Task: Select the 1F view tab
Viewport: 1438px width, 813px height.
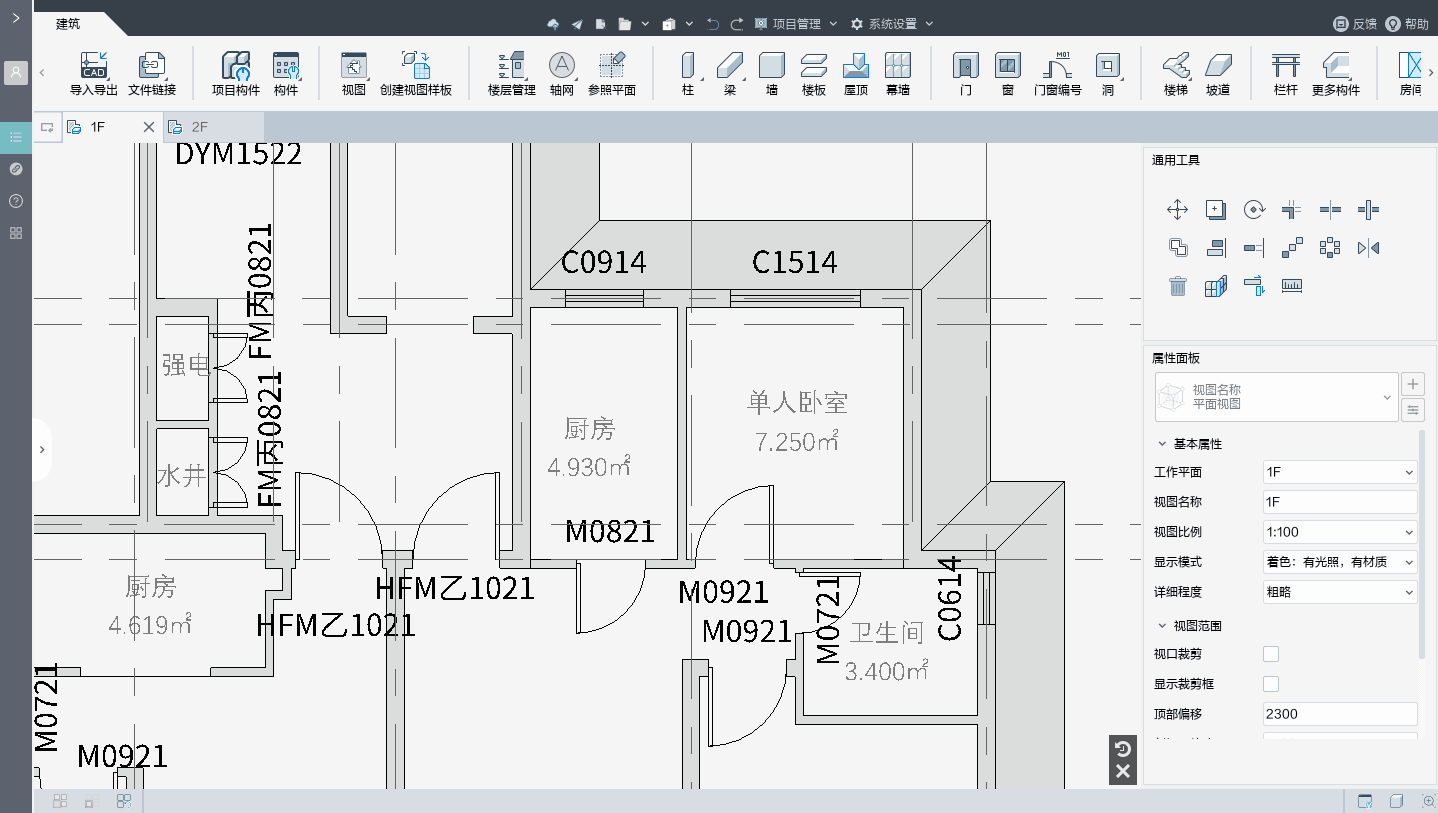Action: (x=97, y=127)
